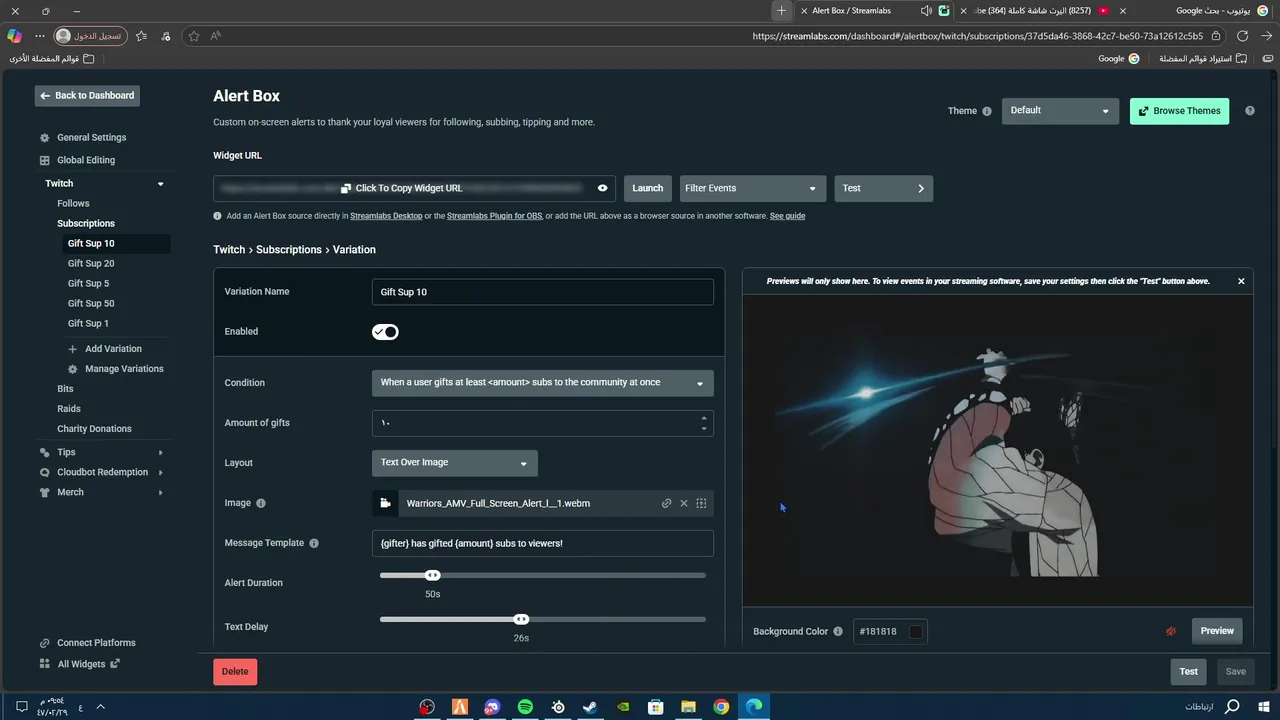Click the browser refresh button
Viewport: 1280px width, 720px height.
pos(1242,35)
